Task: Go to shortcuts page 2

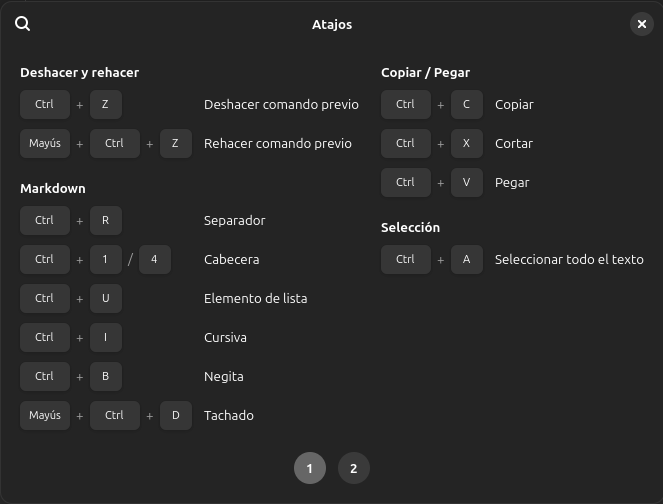Action: coord(353,468)
